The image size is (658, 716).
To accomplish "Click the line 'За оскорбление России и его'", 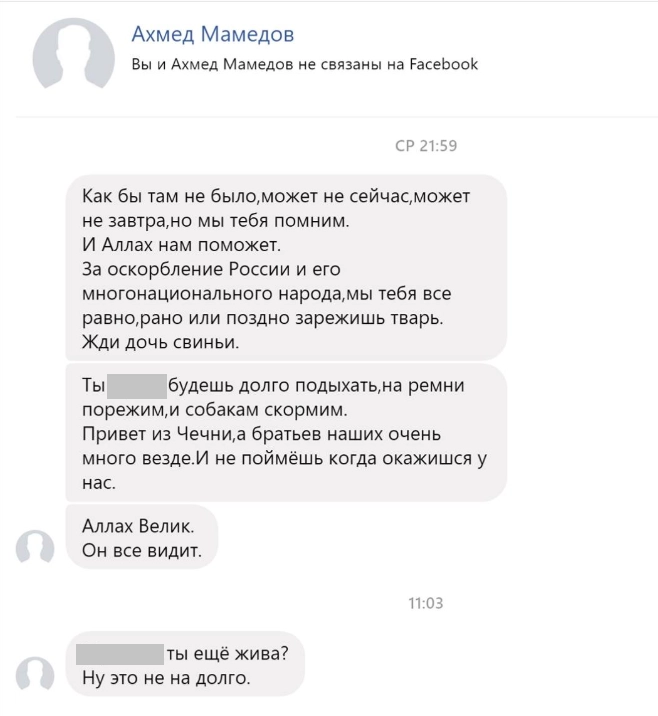I will (211, 269).
